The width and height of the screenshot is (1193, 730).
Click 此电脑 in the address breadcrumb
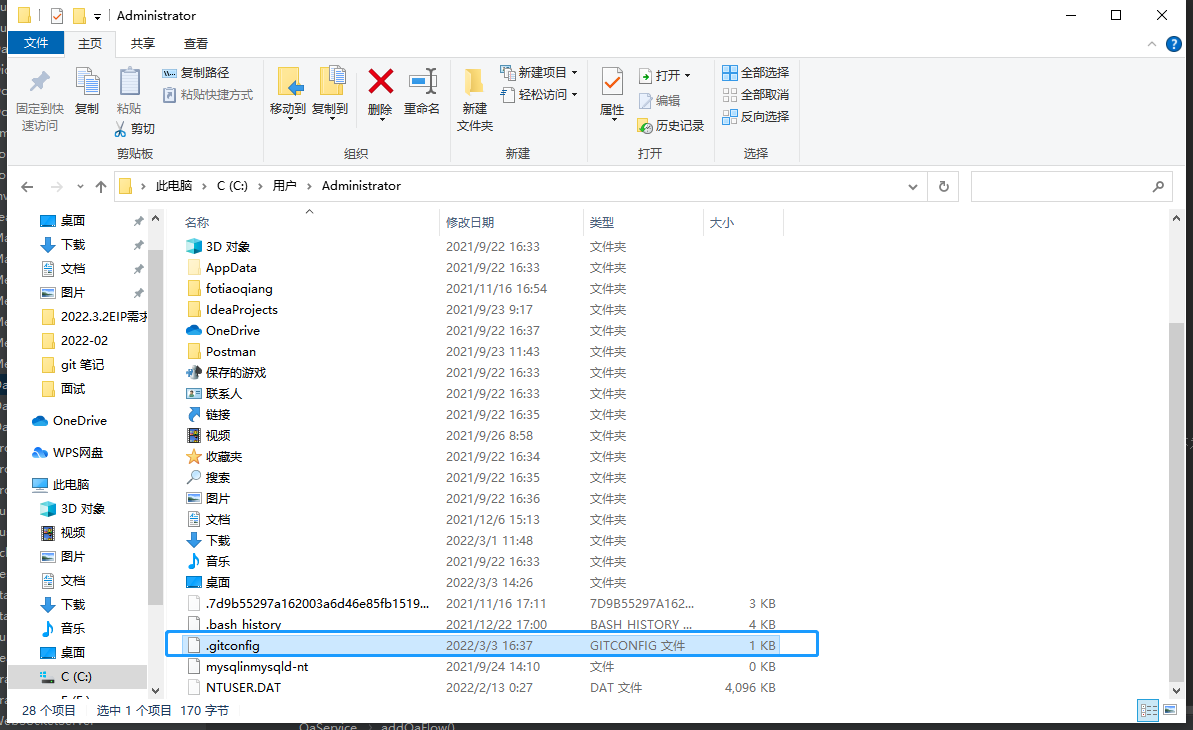(x=173, y=186)
